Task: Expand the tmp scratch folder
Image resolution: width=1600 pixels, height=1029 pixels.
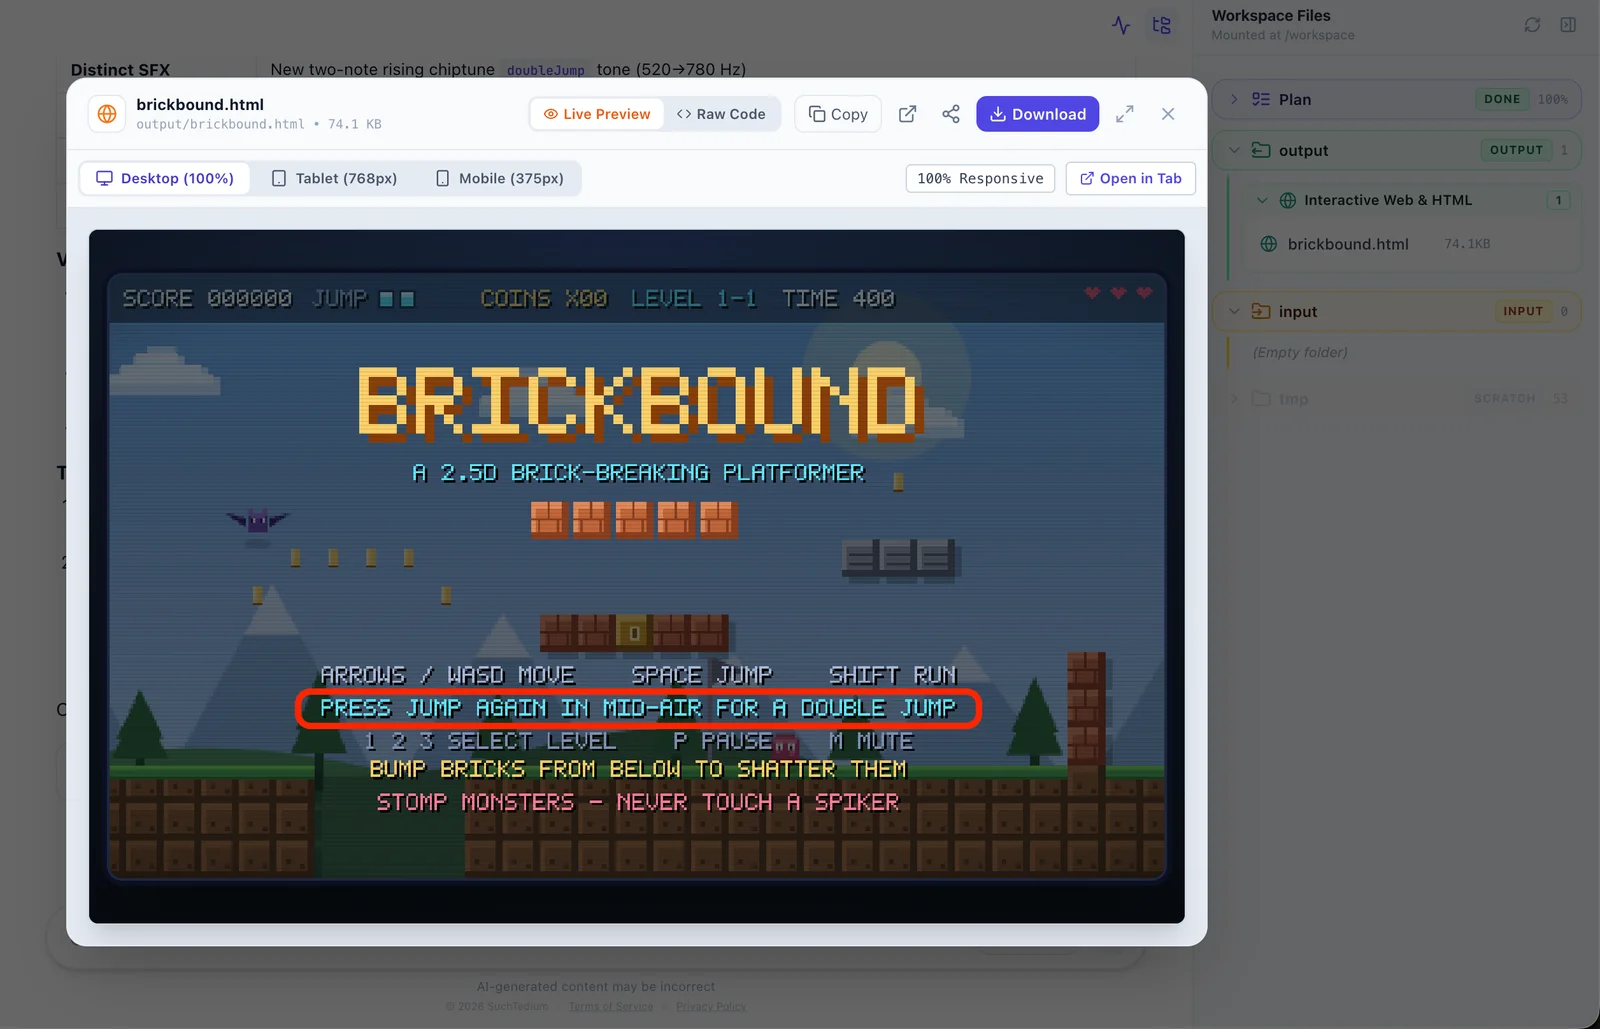Action: point(1234,399)
